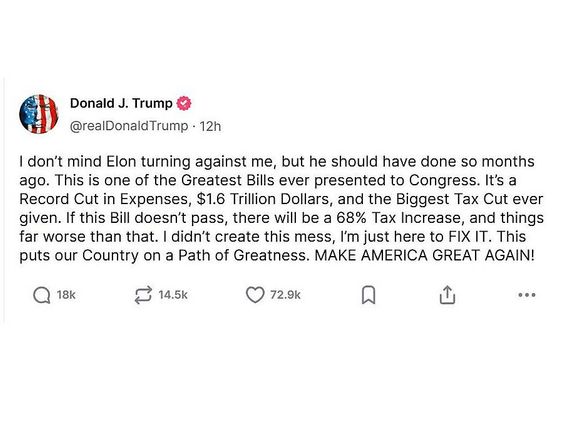View the 72.9k likes count
The height and width of the screenshot is (432, 576).
285,295
